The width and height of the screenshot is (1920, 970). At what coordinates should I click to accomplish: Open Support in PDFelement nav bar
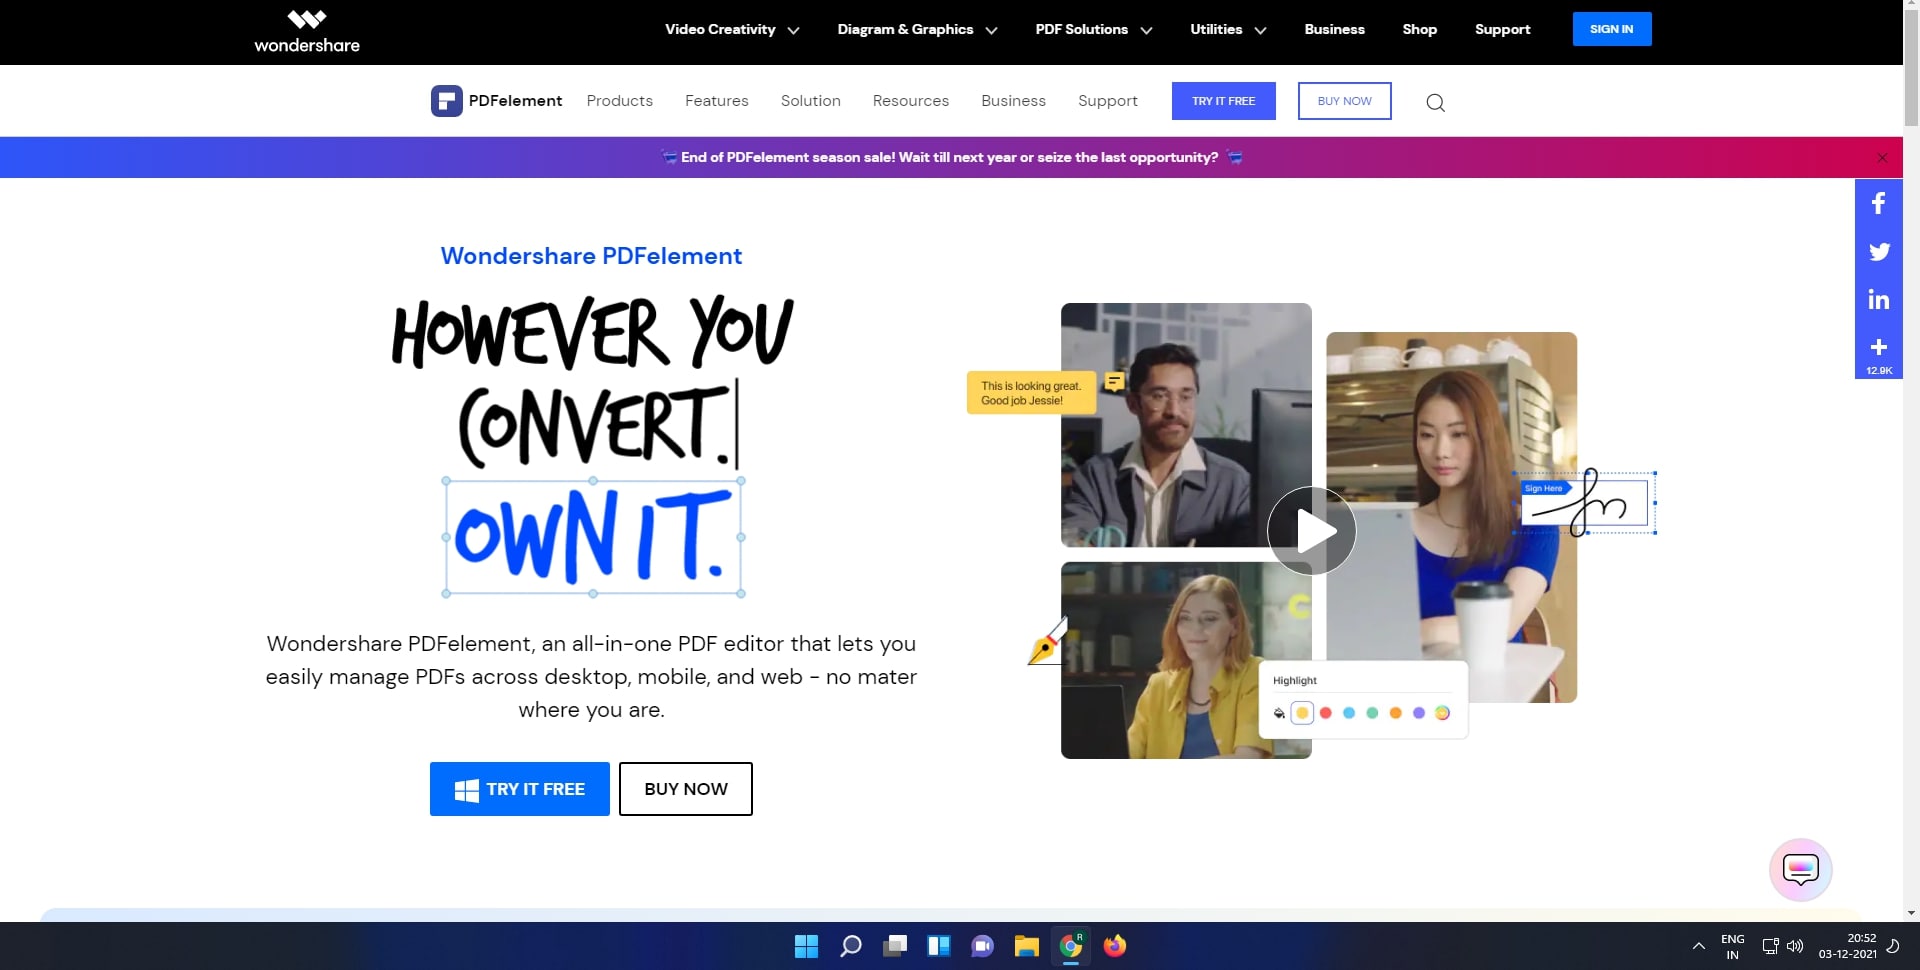click(1107, 101)
